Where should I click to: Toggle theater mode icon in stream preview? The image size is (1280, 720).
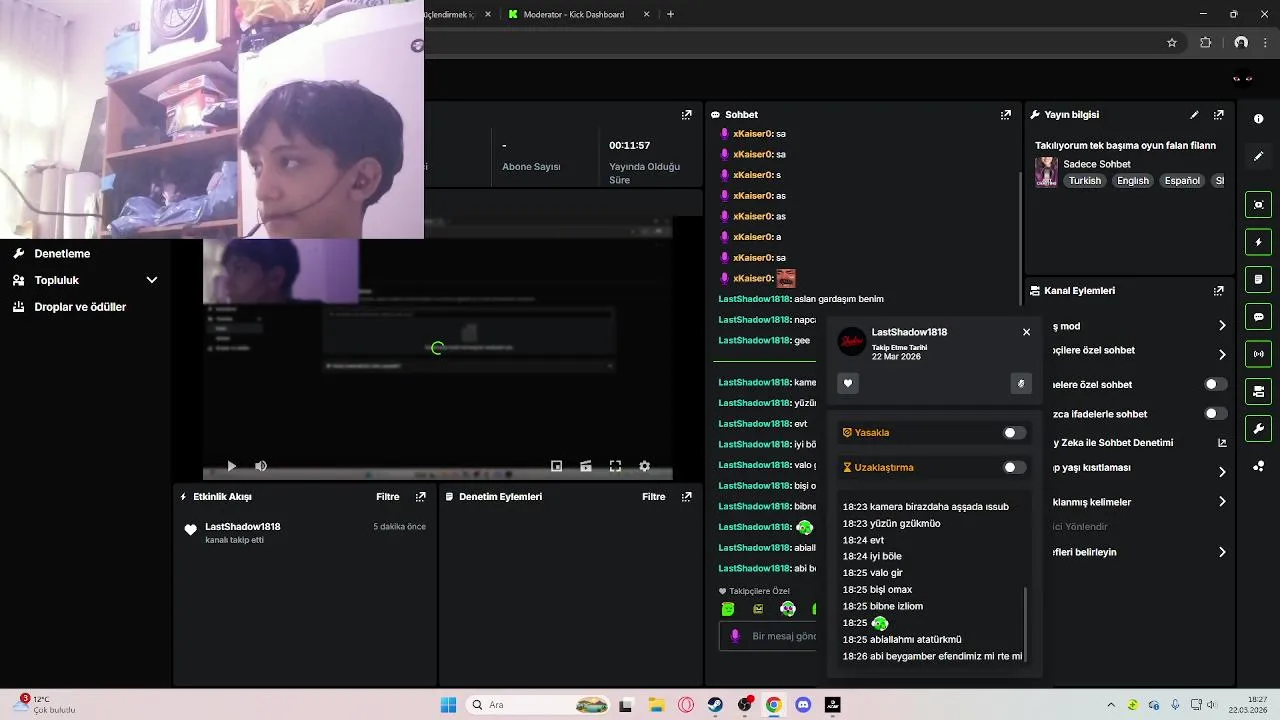[x=586, y=466]
